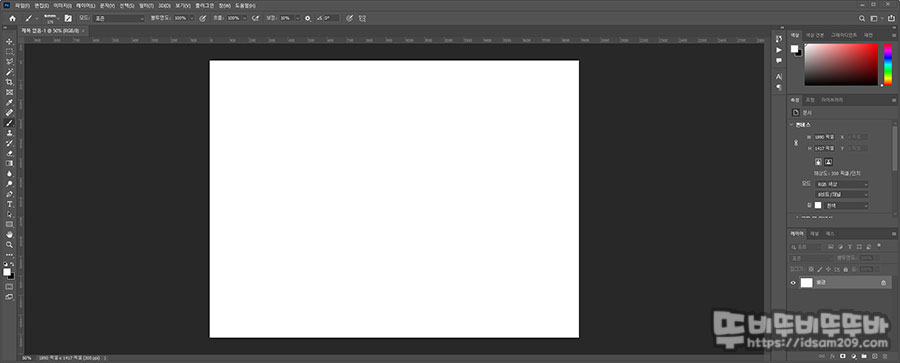Click the create new group folder icon
The image size is (900, 363).
(x=864, y=356)
